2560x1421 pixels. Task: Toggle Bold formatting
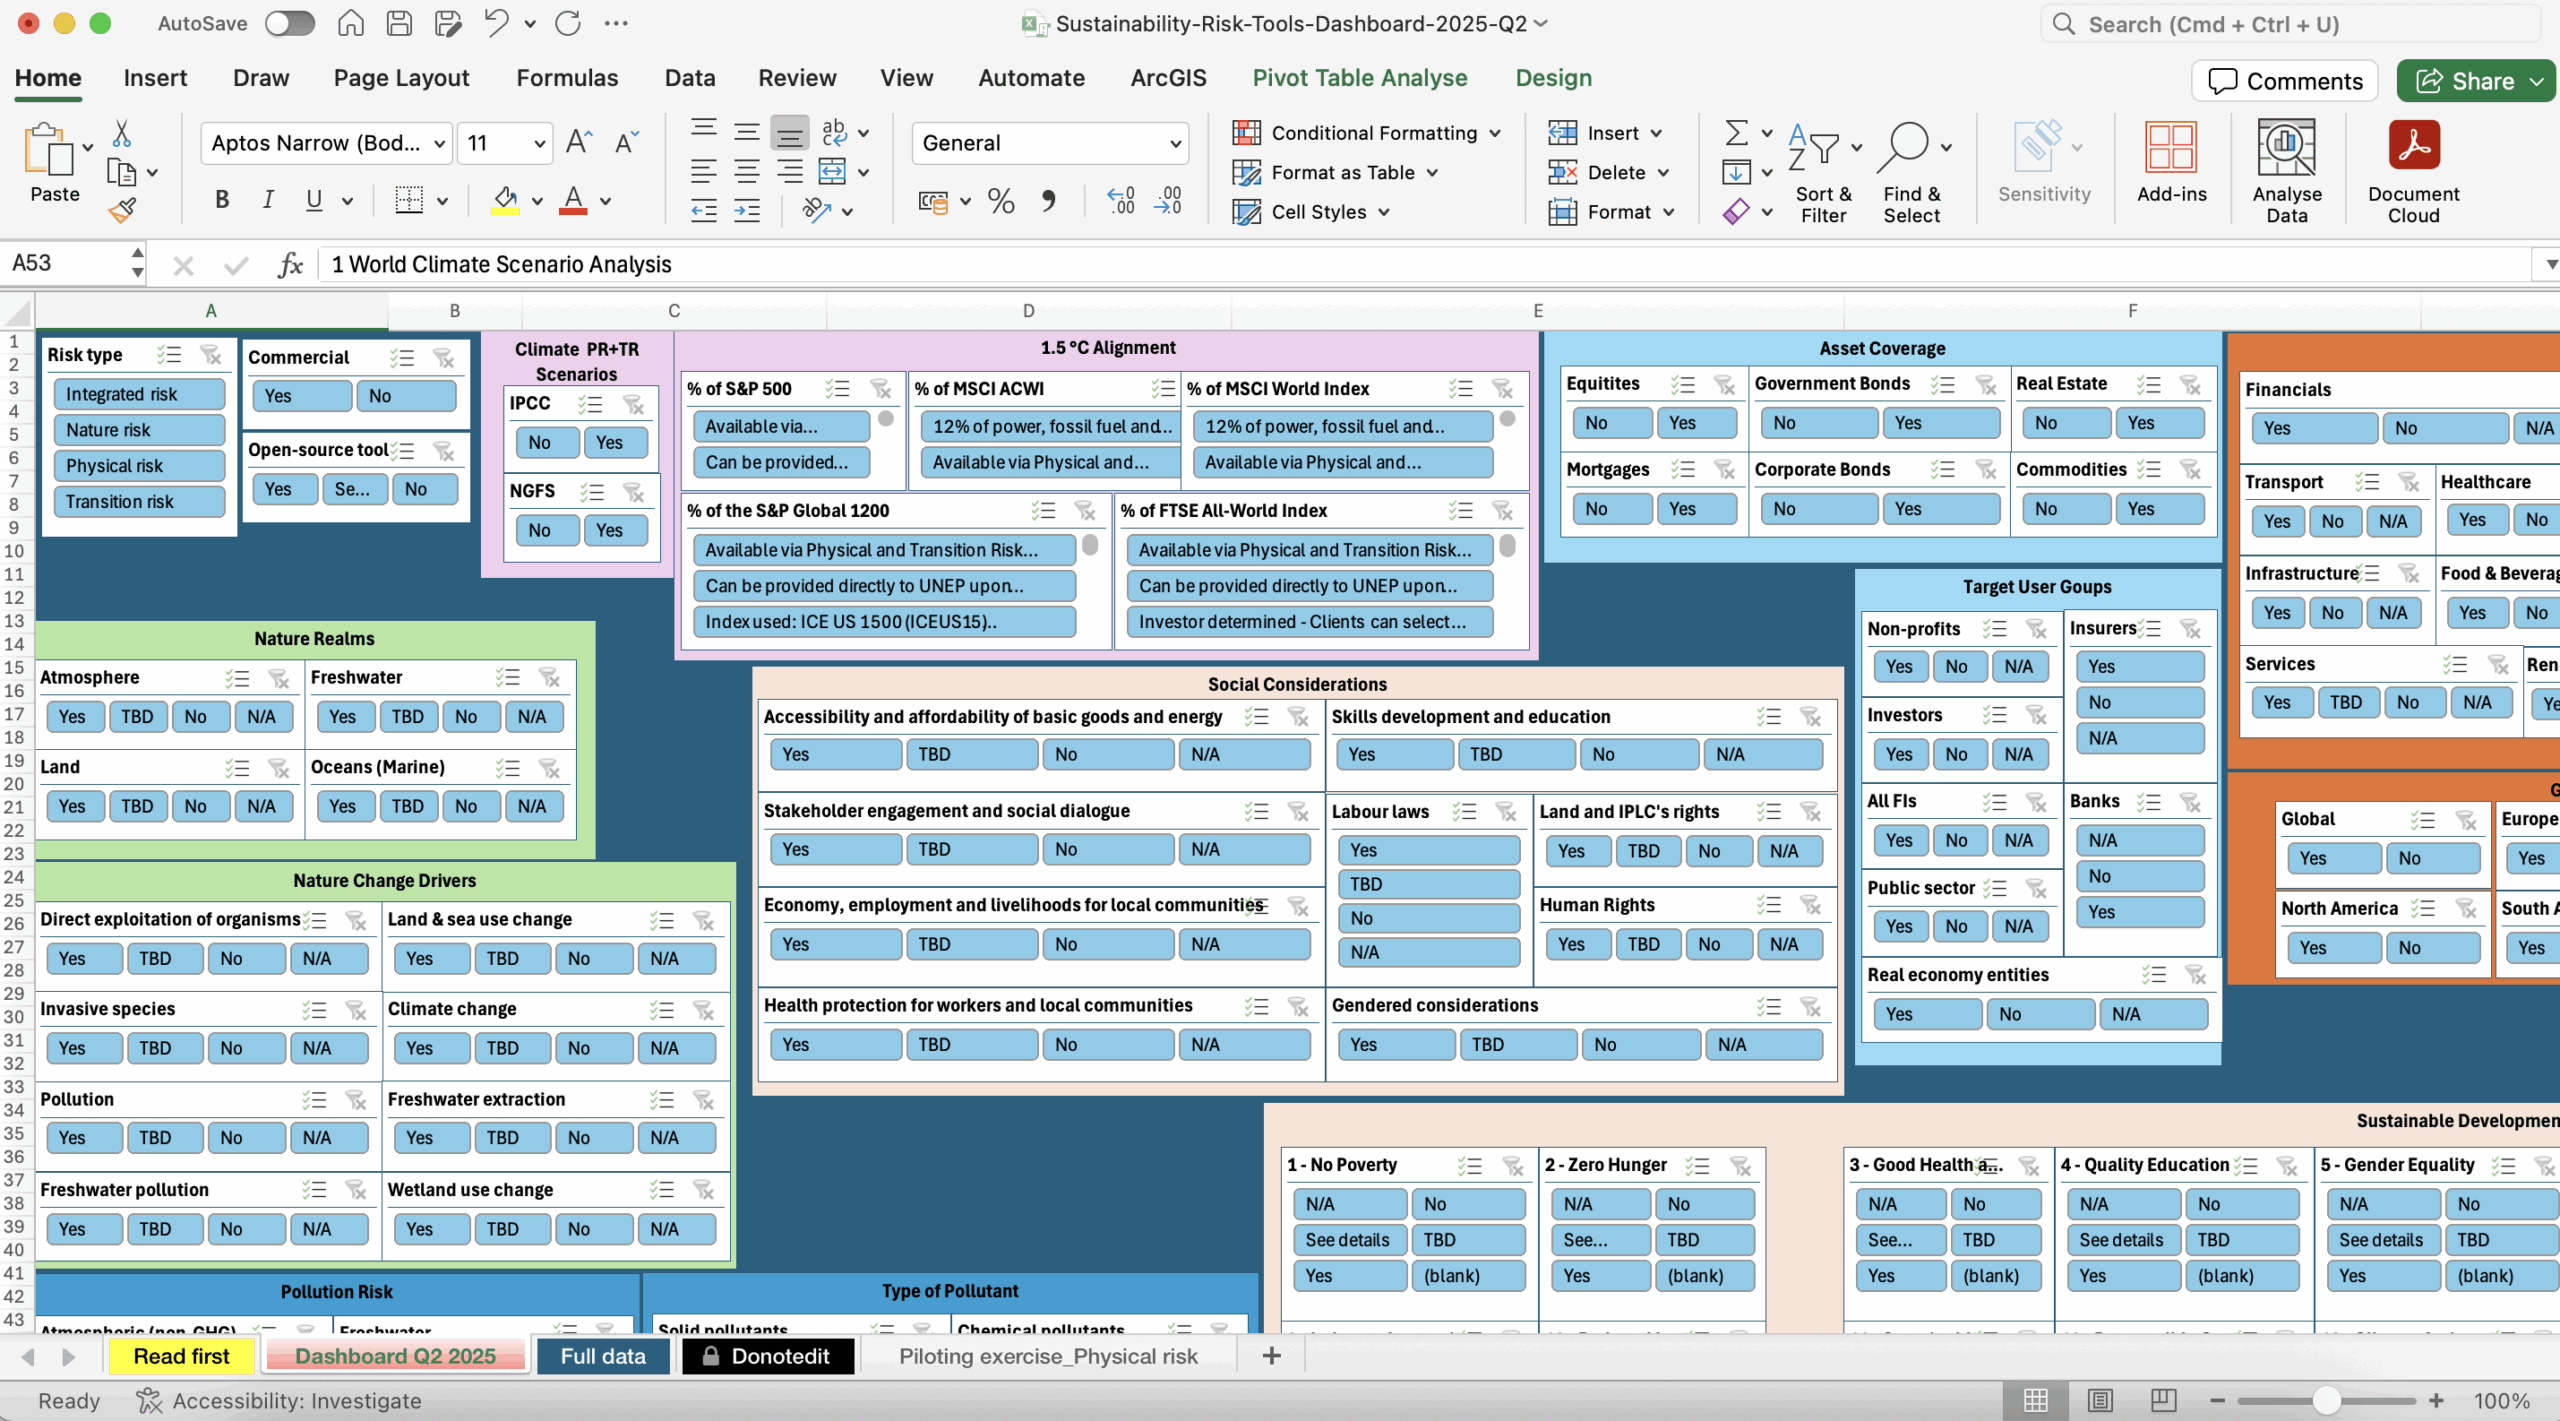tap(222, 200)
